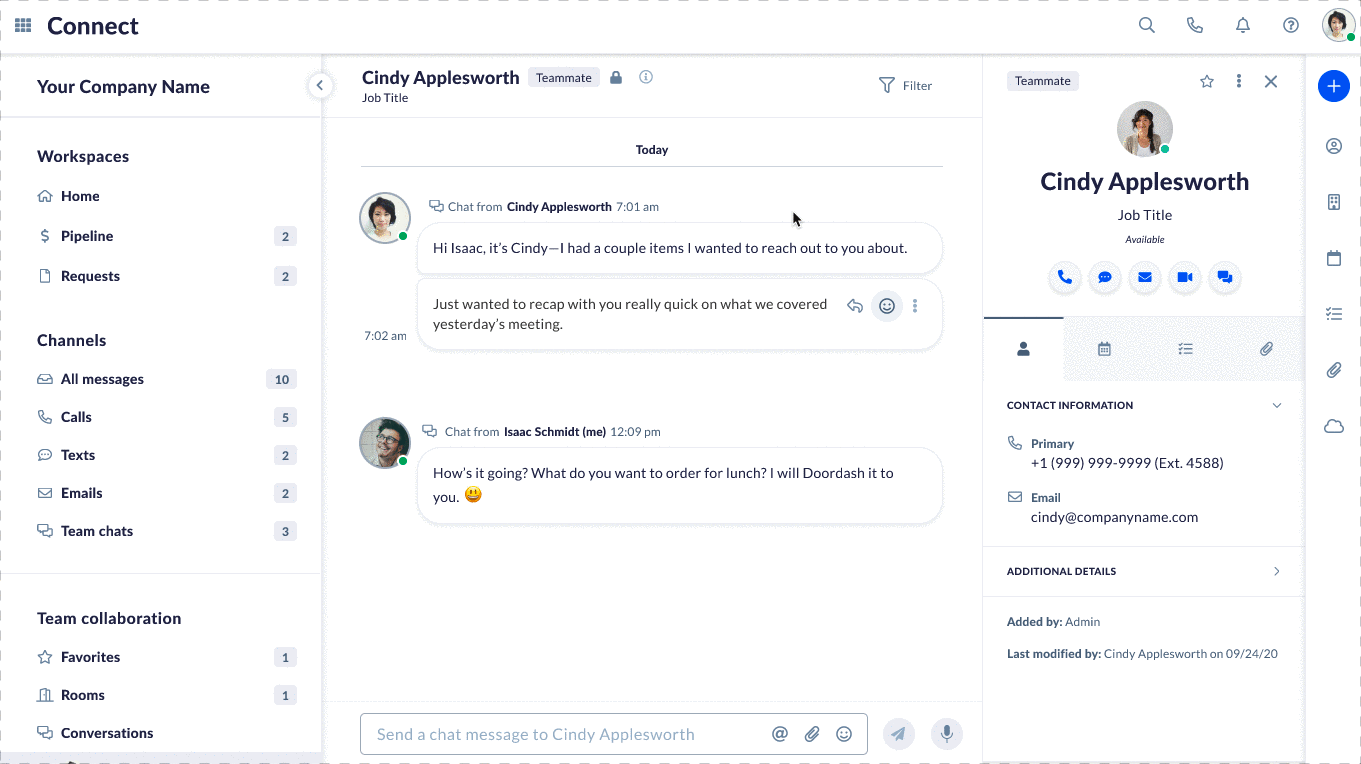1361x764 pixels.
Task: Favorite Cindy using the star icon
Action: pyautogui.click(x=1207, y=82)
